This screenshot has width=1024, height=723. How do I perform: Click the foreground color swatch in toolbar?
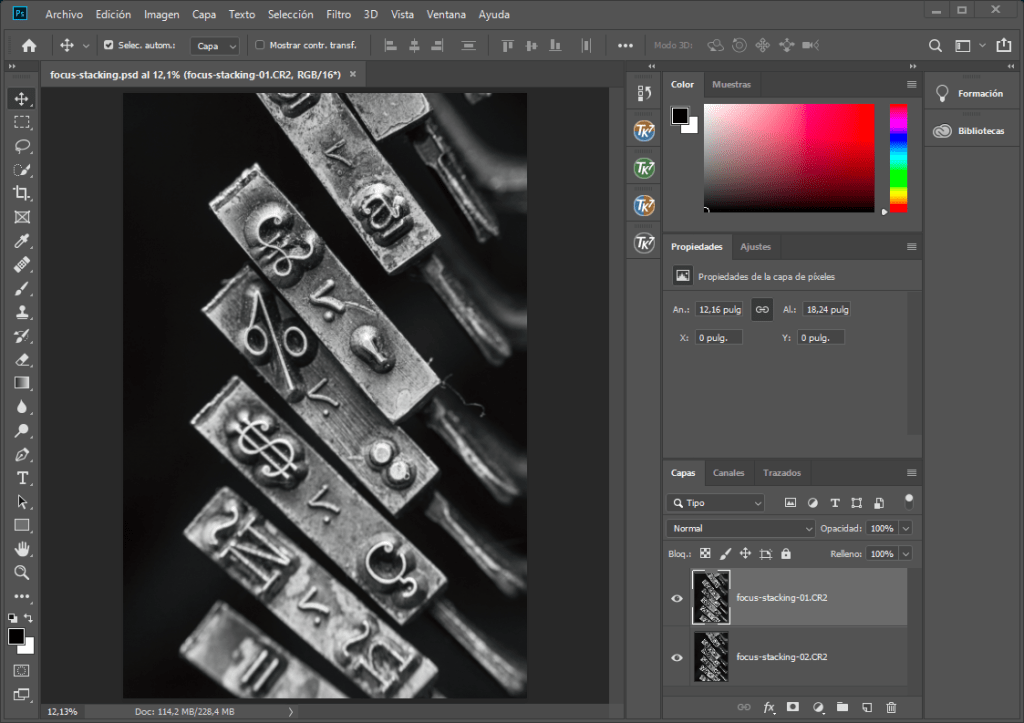[16, 637]
